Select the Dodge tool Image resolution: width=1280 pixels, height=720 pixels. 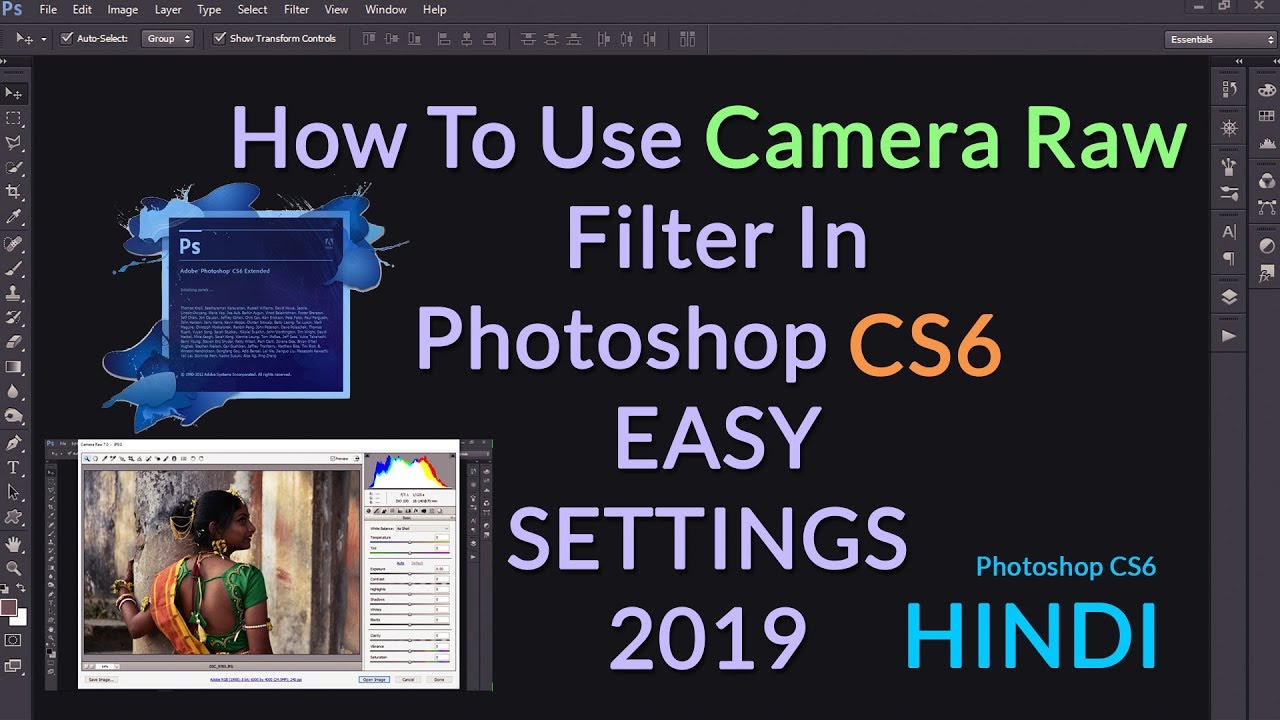[14, 416]
